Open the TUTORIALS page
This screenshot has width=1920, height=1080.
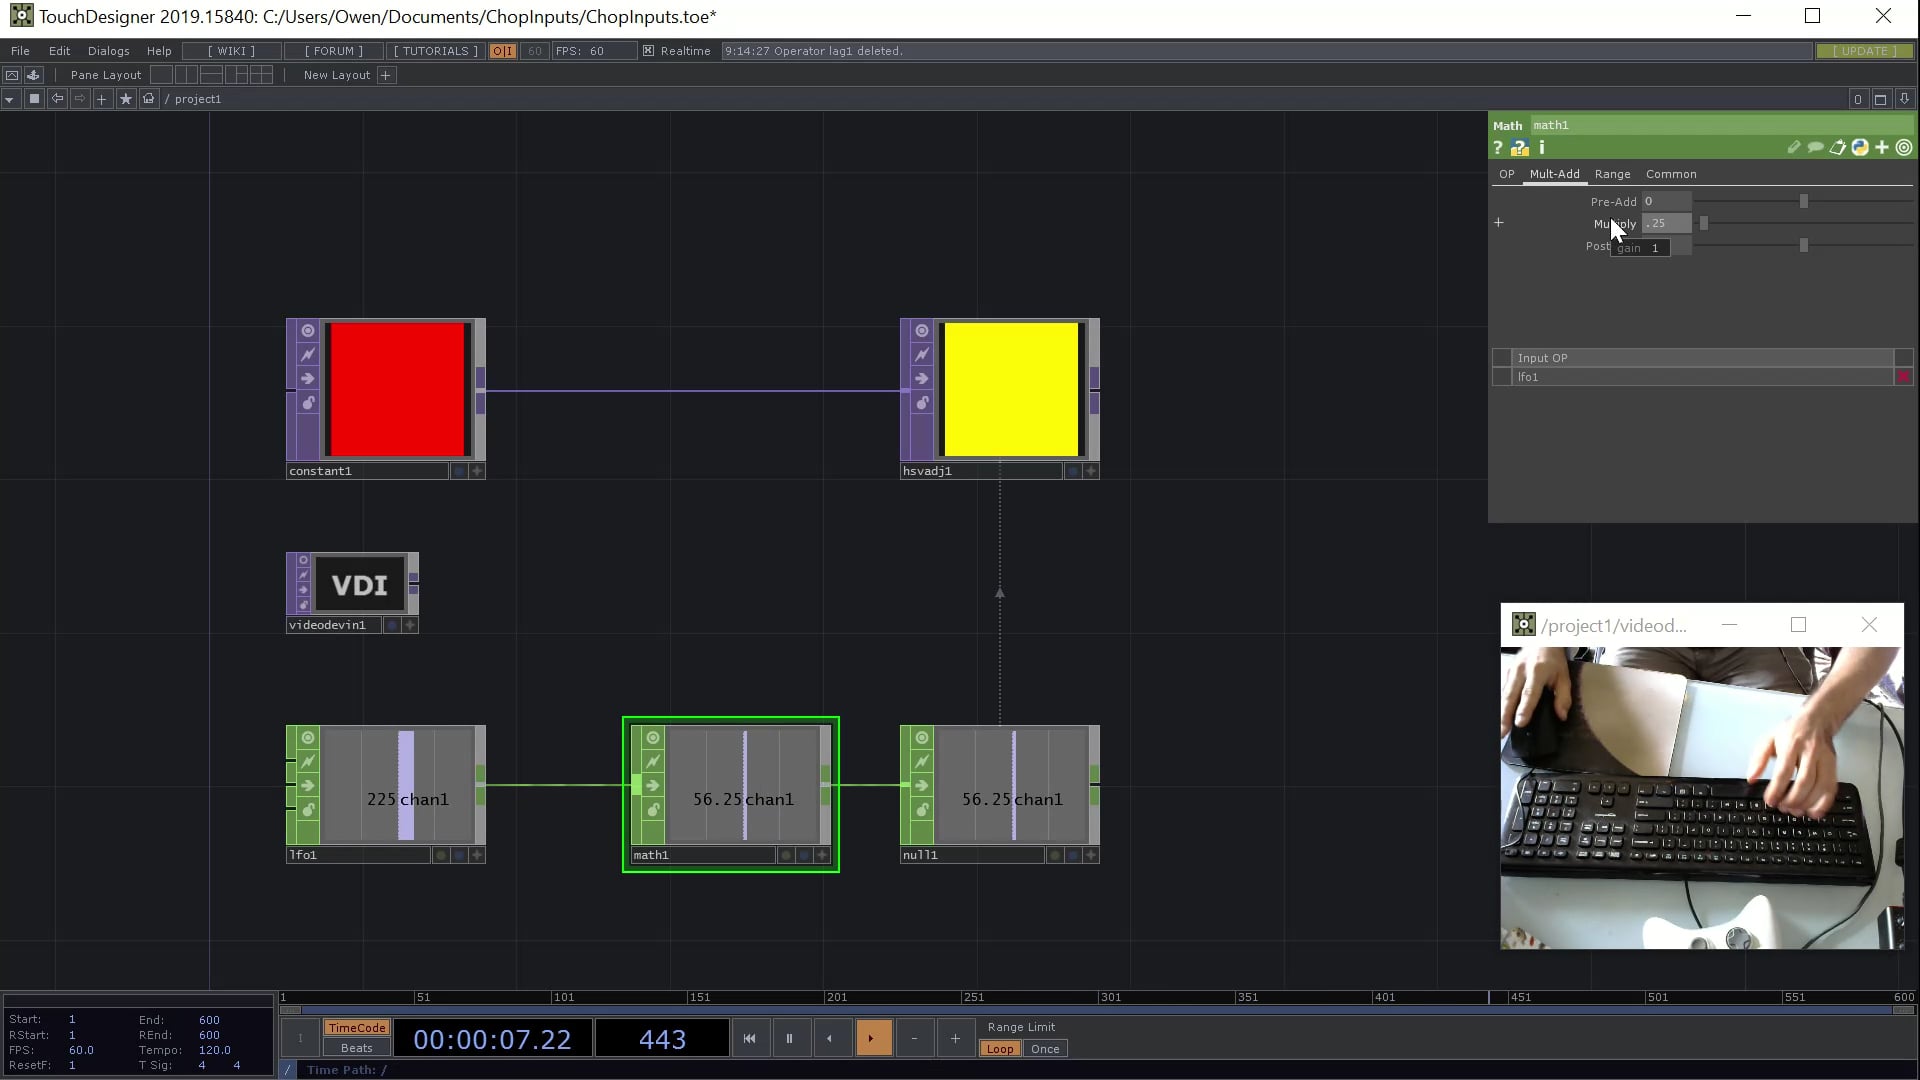(x=434, y=50)
